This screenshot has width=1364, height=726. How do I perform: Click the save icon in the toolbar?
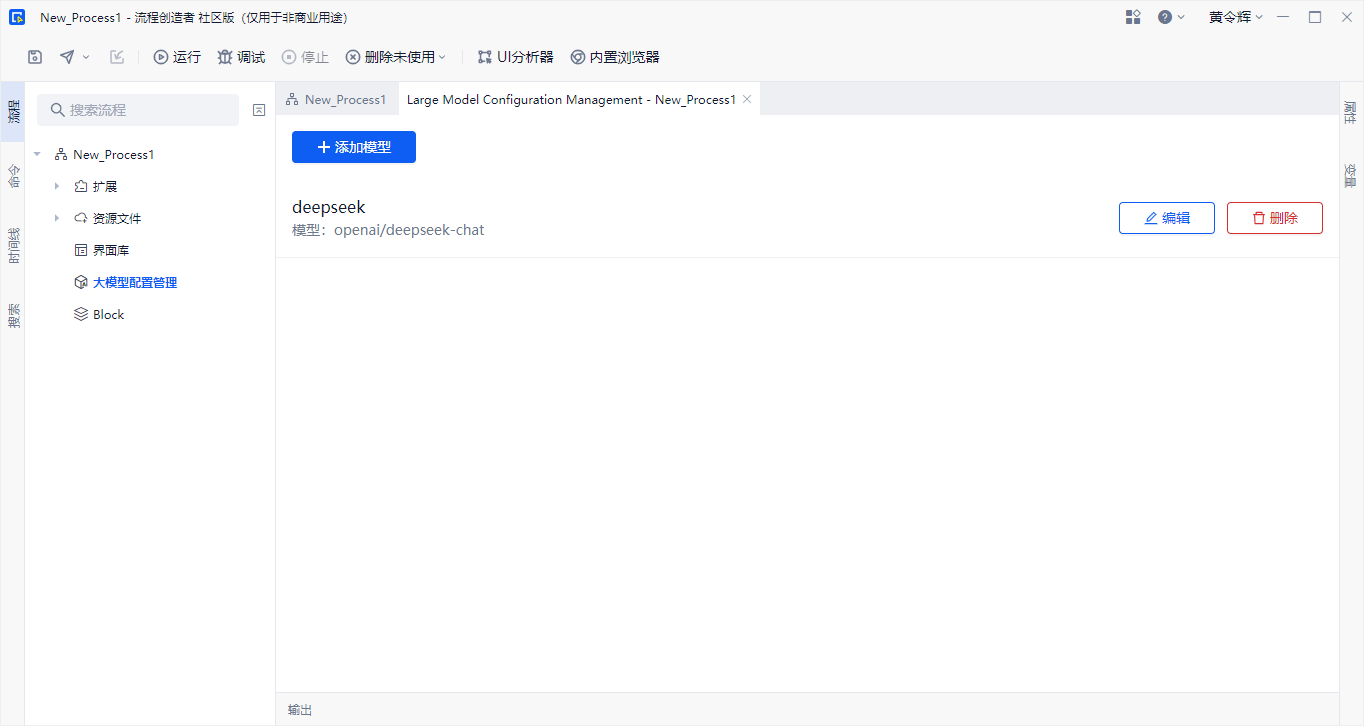(x=35, y=57)
